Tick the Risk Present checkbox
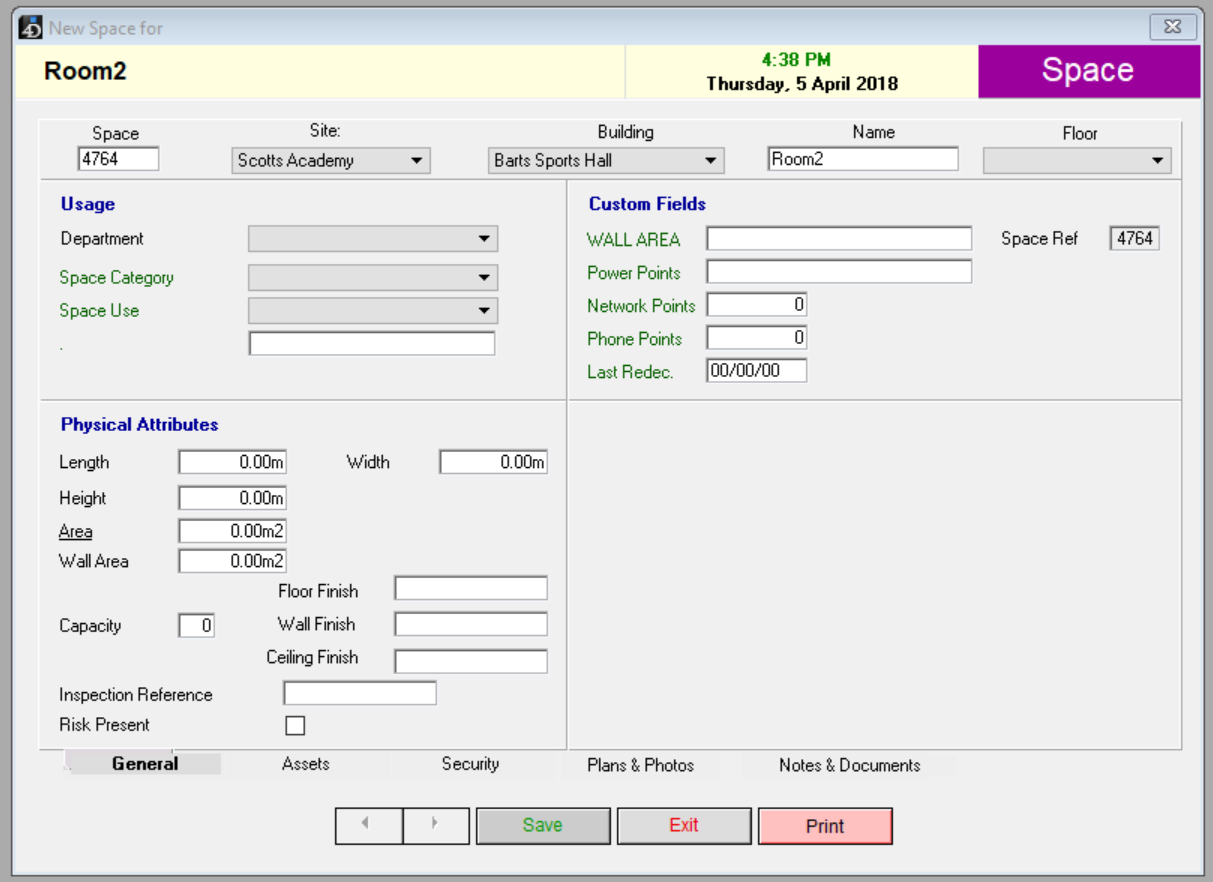 pyautogui.click(x=295, y=726)
